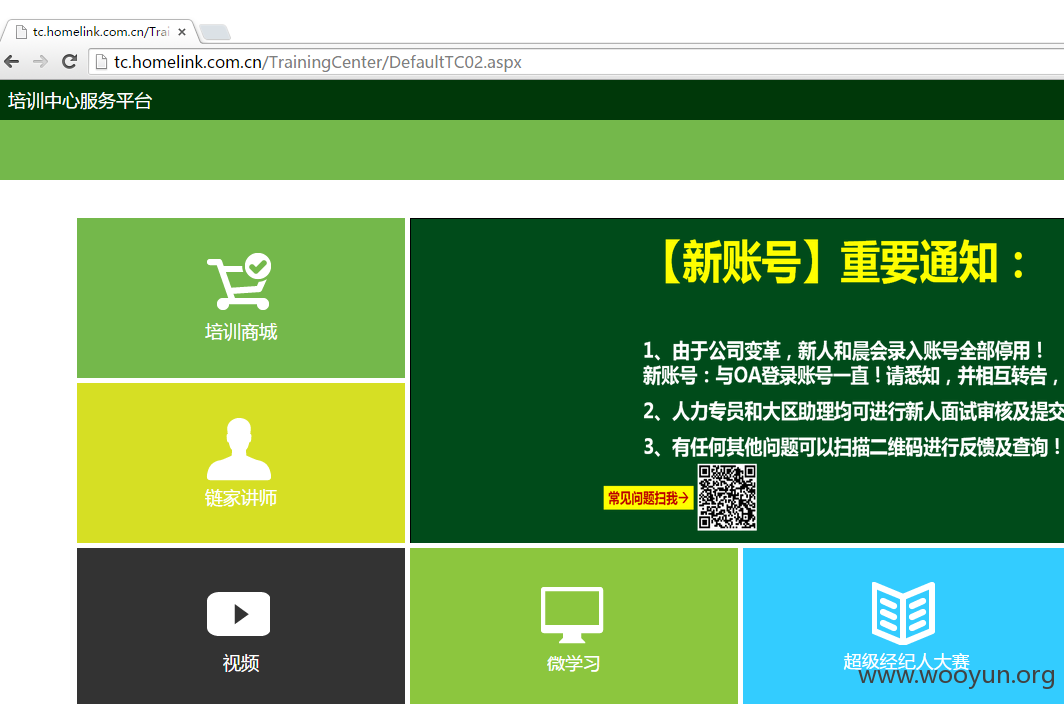This screenshot has height=704, width=1064.
Task: Close the tc.homelink.com.cn tab
Action: [x=182, y=32]
